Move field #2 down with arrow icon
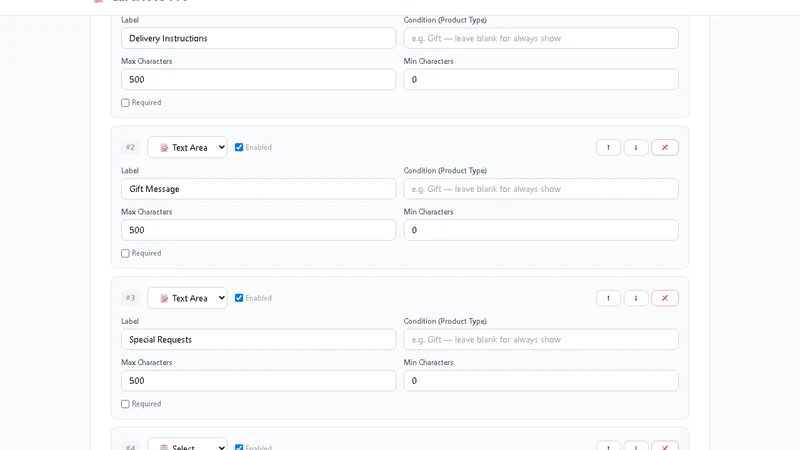The image size is (800, 450). [636, 147]
